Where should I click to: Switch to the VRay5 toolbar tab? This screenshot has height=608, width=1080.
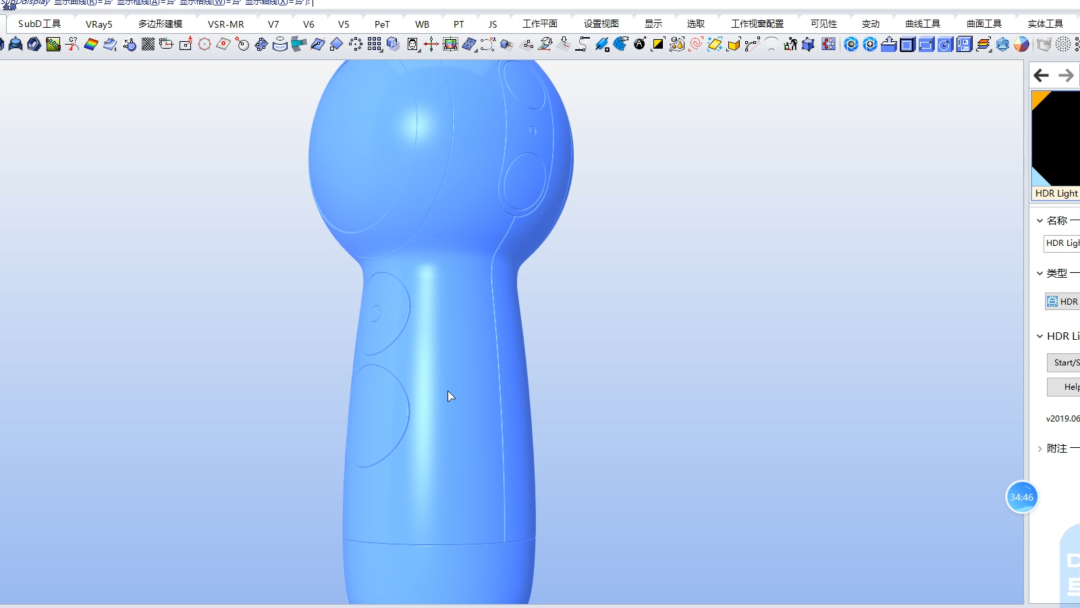tap(98, 23)
